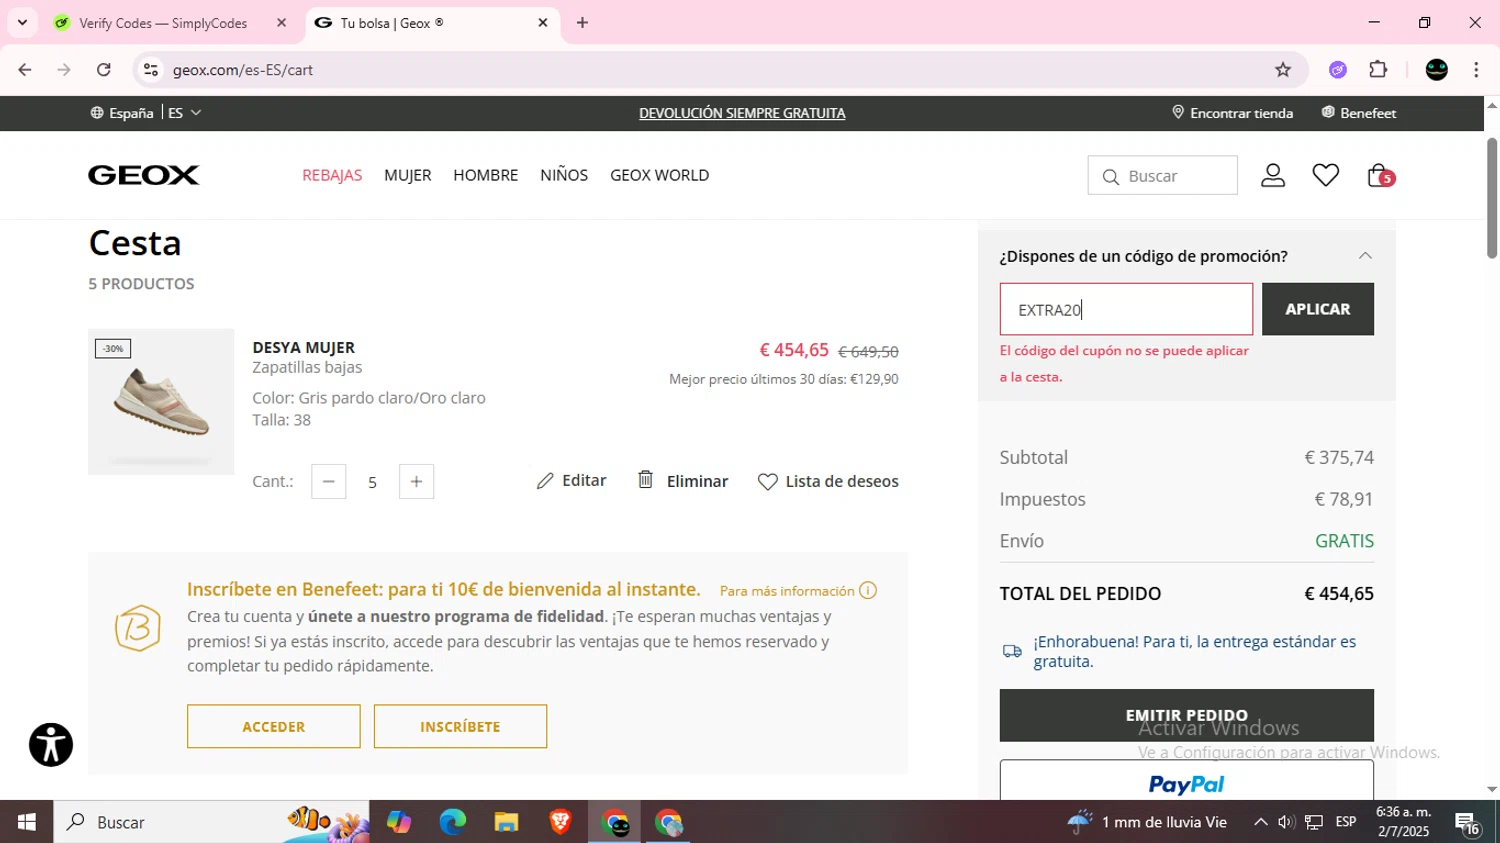Open the DESYA sneaker product thumbnail
This screenshot has width=1500, height=843.
[x=161, y=401]
